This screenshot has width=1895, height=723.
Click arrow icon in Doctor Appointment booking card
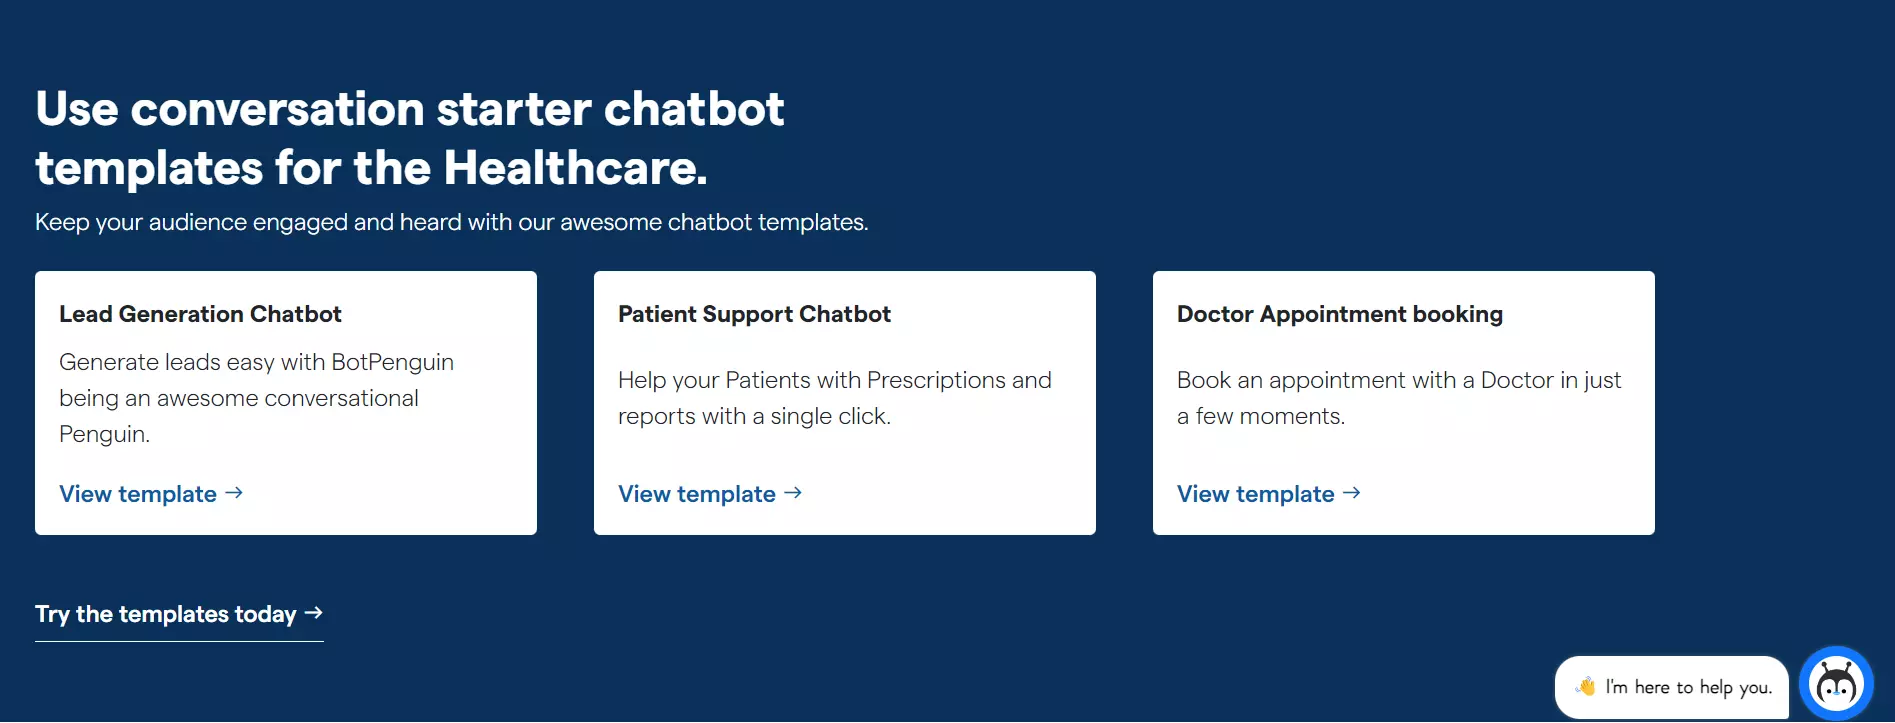1352,493
